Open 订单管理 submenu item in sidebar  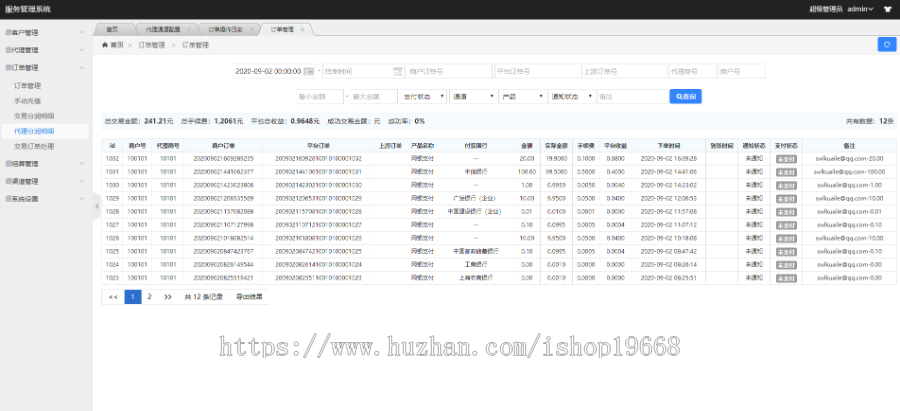click(27, 86)
